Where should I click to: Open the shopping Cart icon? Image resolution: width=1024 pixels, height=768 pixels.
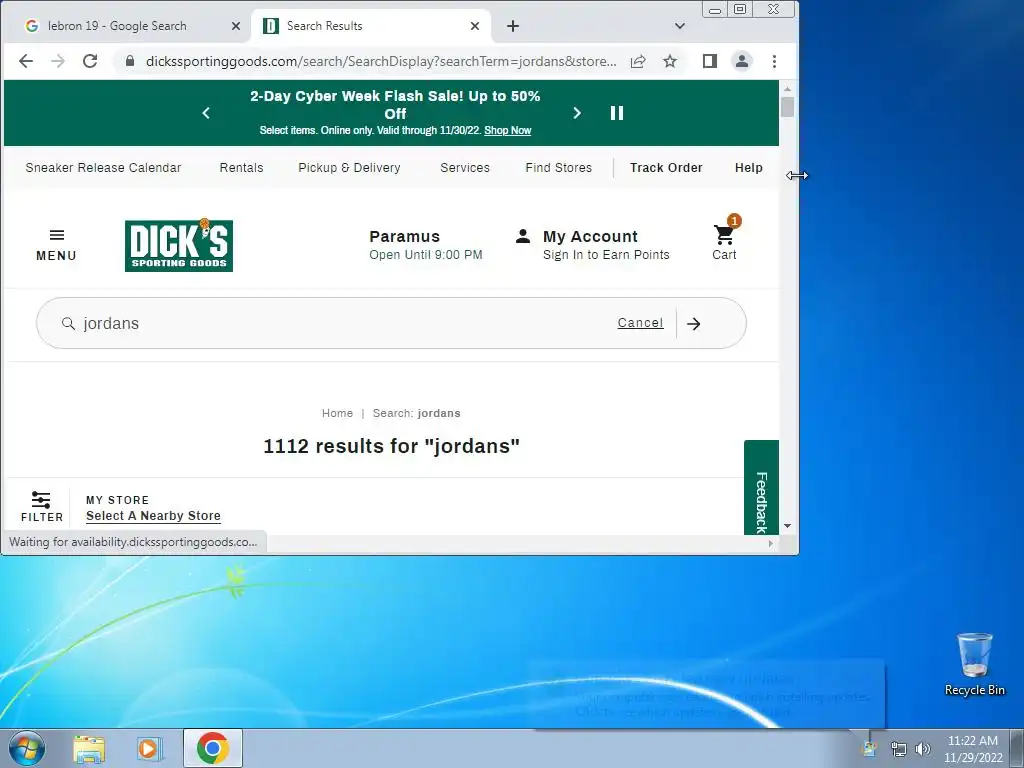pyautogui.click(x=725, y=239)
